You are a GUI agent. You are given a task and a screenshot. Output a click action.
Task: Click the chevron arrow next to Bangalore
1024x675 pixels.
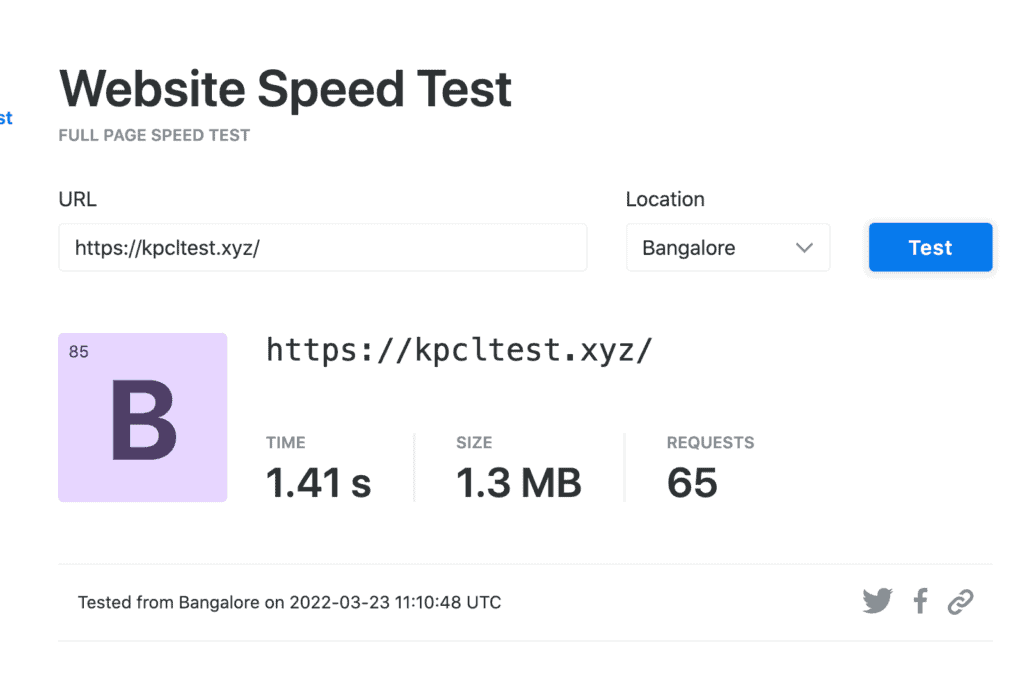pyautogui.click(x=804, y=247)
